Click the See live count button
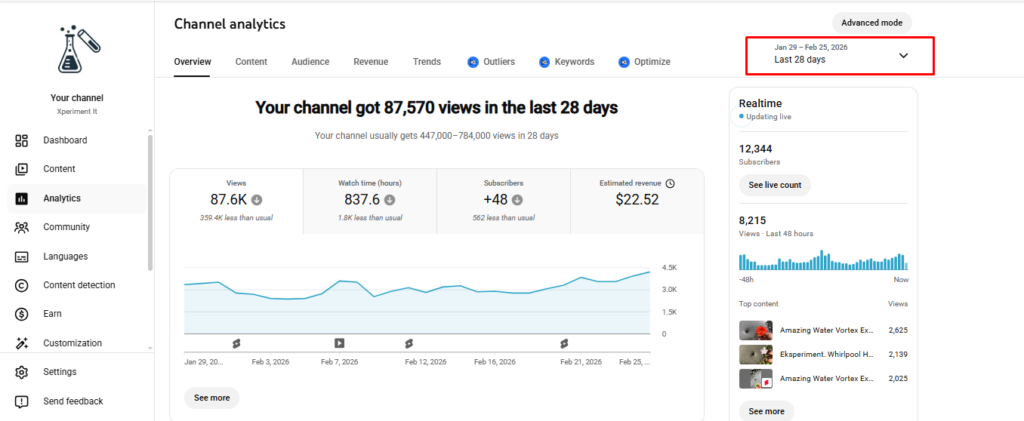Screen dimensions: 1024x421 (774, 185)
